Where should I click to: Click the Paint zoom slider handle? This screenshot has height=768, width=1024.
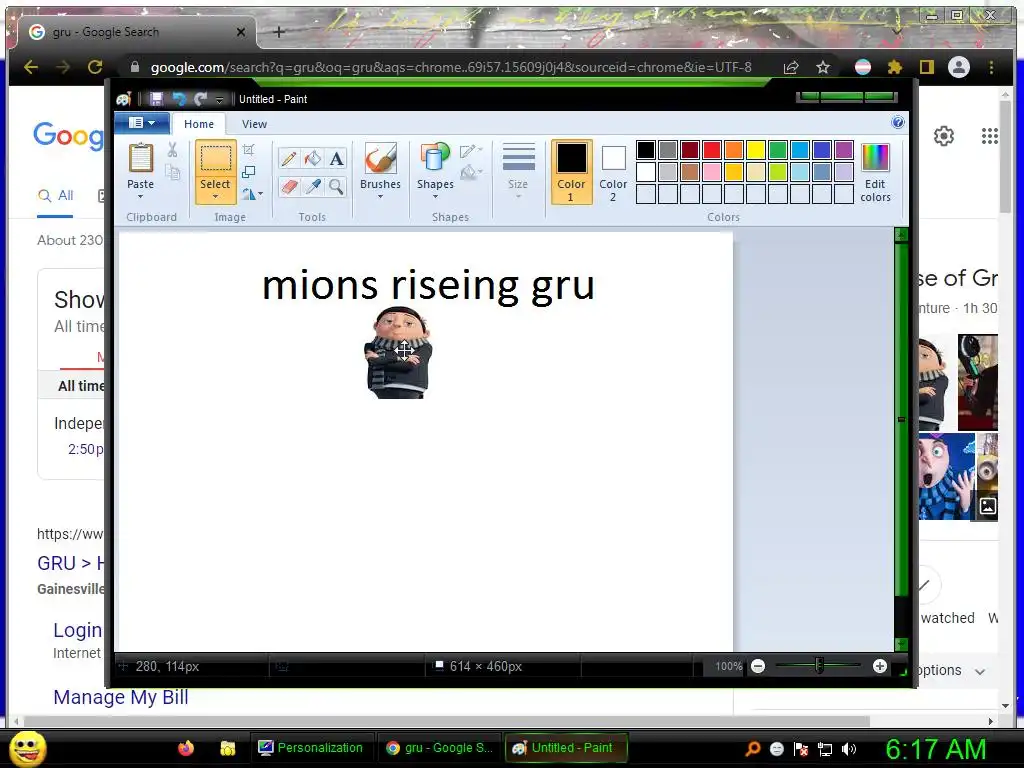[x=819, y=666]
